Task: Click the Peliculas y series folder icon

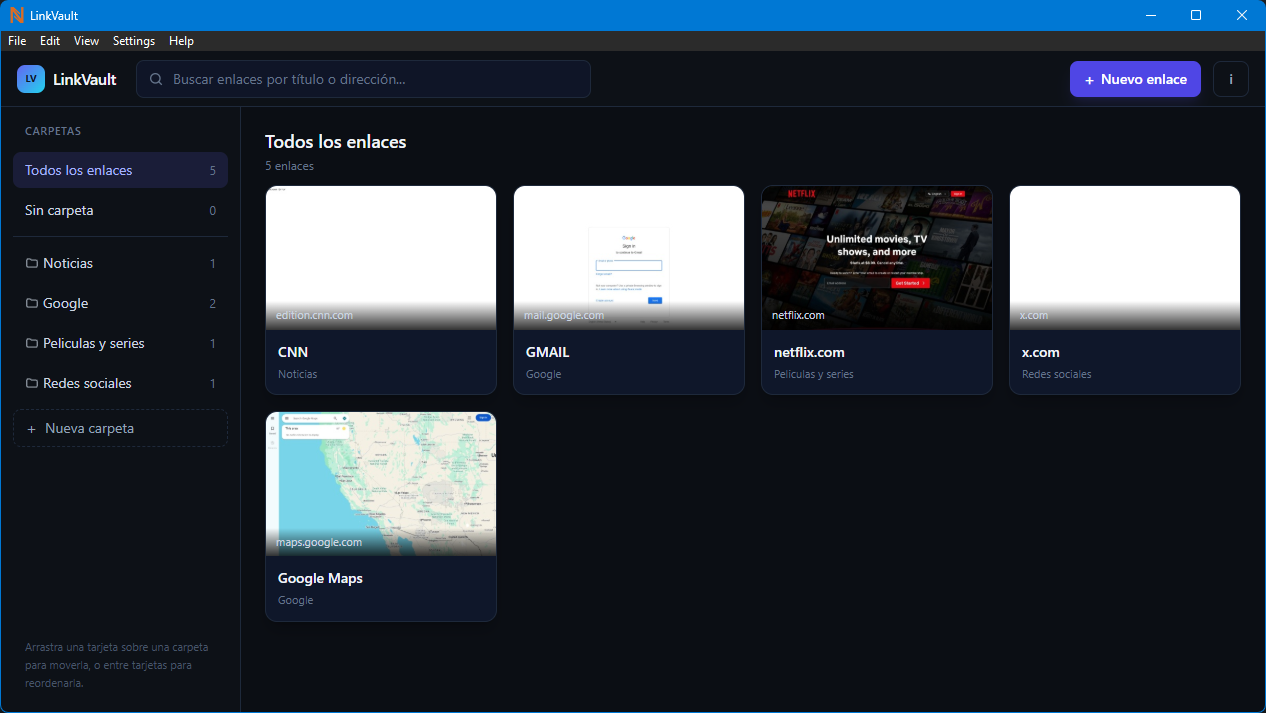Action: pos(32,343)
